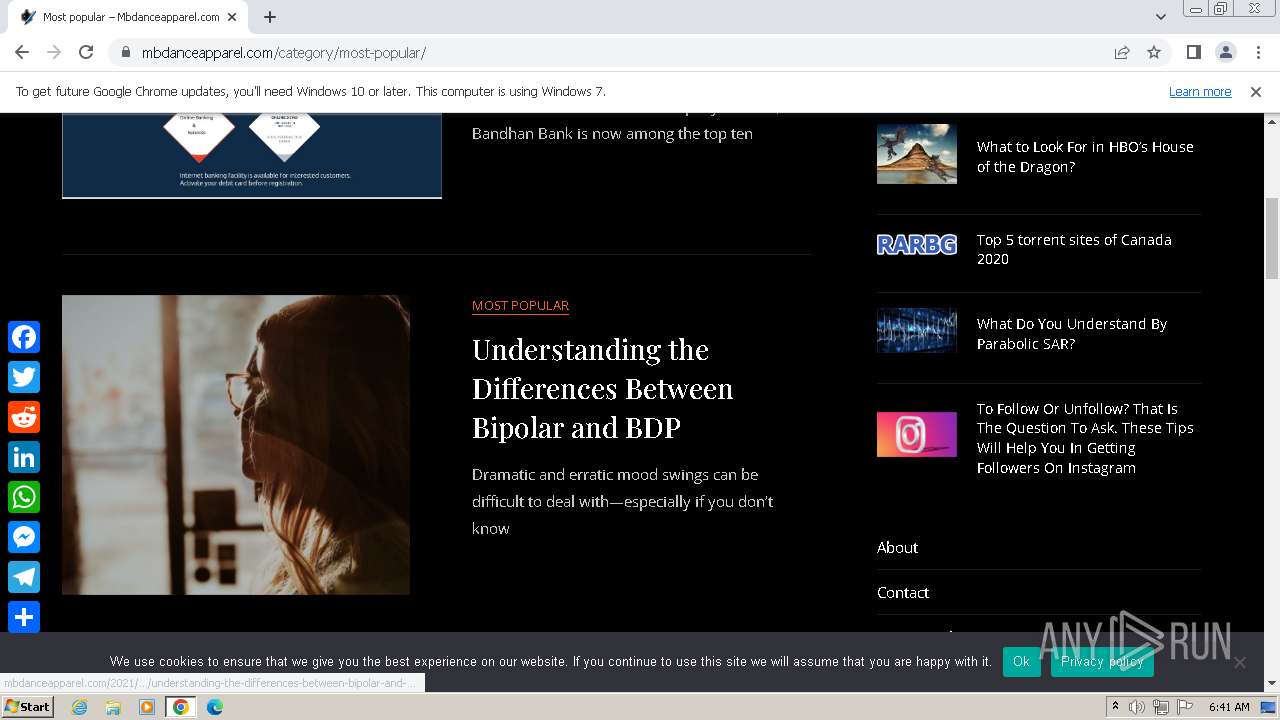Open the Privacy policy button
Image resolution: width=1280 pixels, height=720 pixels.
1102,661
